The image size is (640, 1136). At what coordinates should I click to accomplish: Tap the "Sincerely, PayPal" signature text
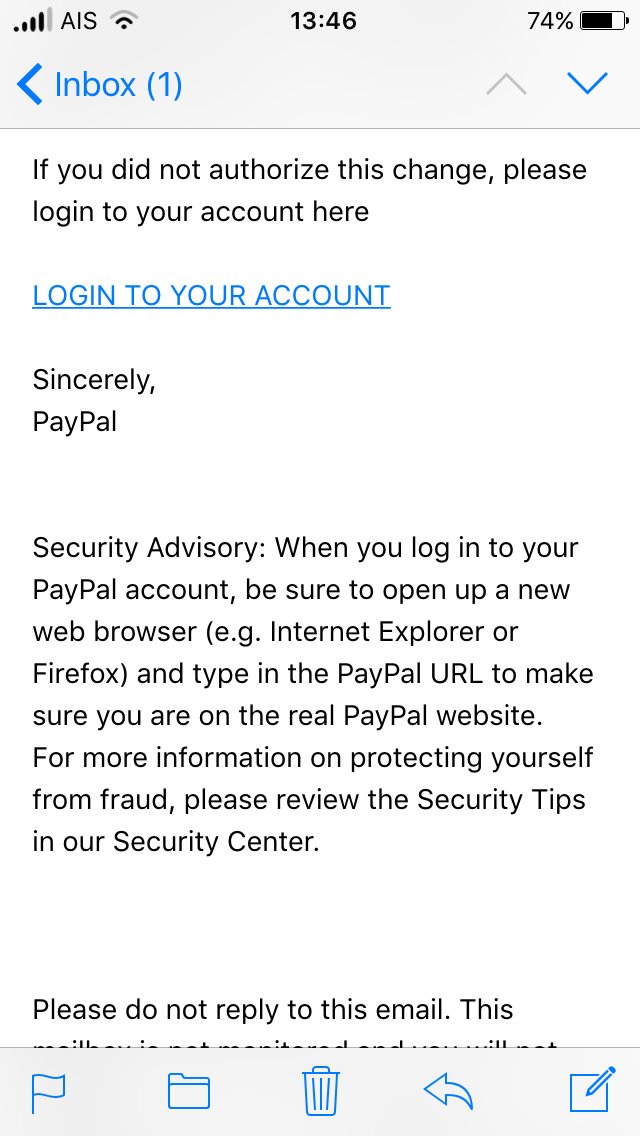[x=95, y=401]
